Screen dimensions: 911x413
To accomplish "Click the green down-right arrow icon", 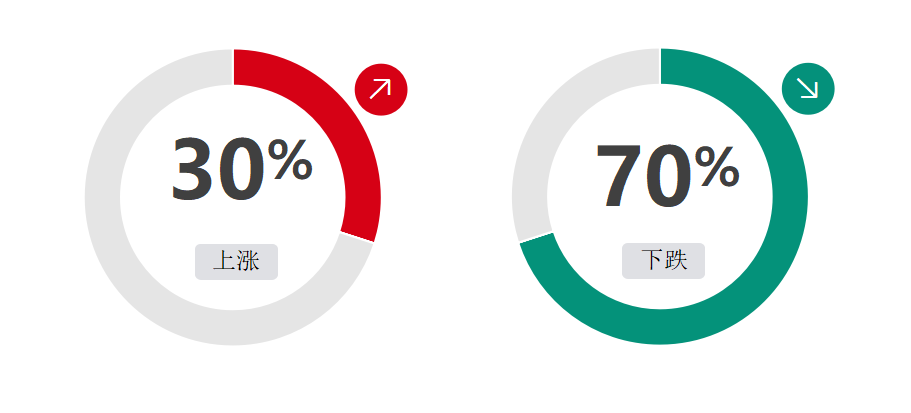I will click(x=808, y=88).
